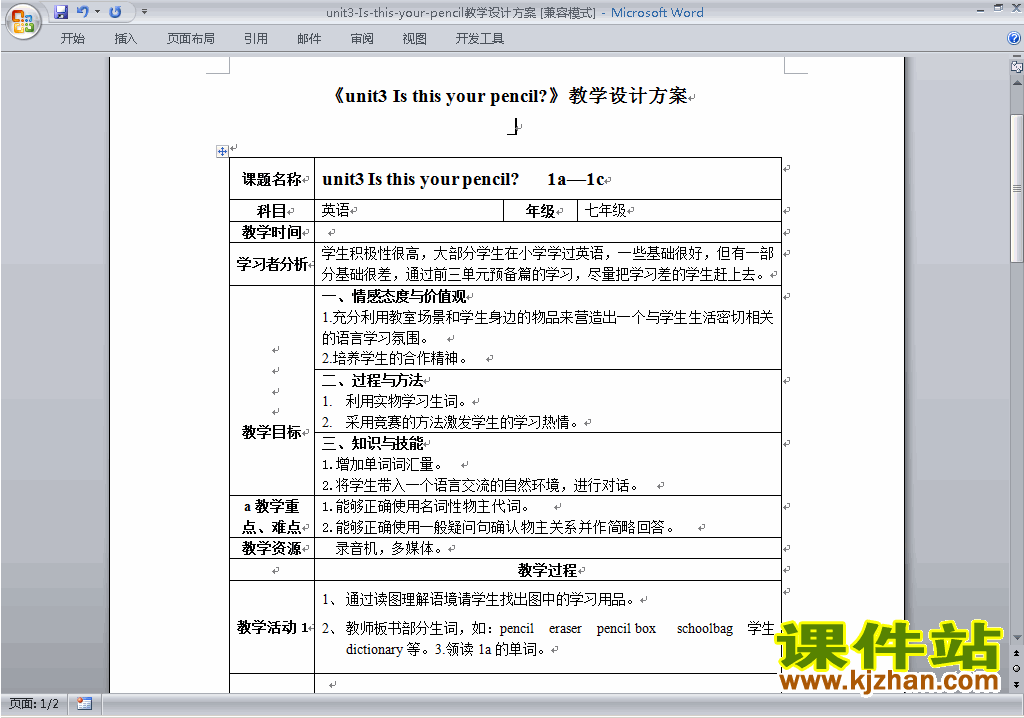The image size is (1024, 718).
Task: Click the 教学资源 label cell
Action: [272, 548]
